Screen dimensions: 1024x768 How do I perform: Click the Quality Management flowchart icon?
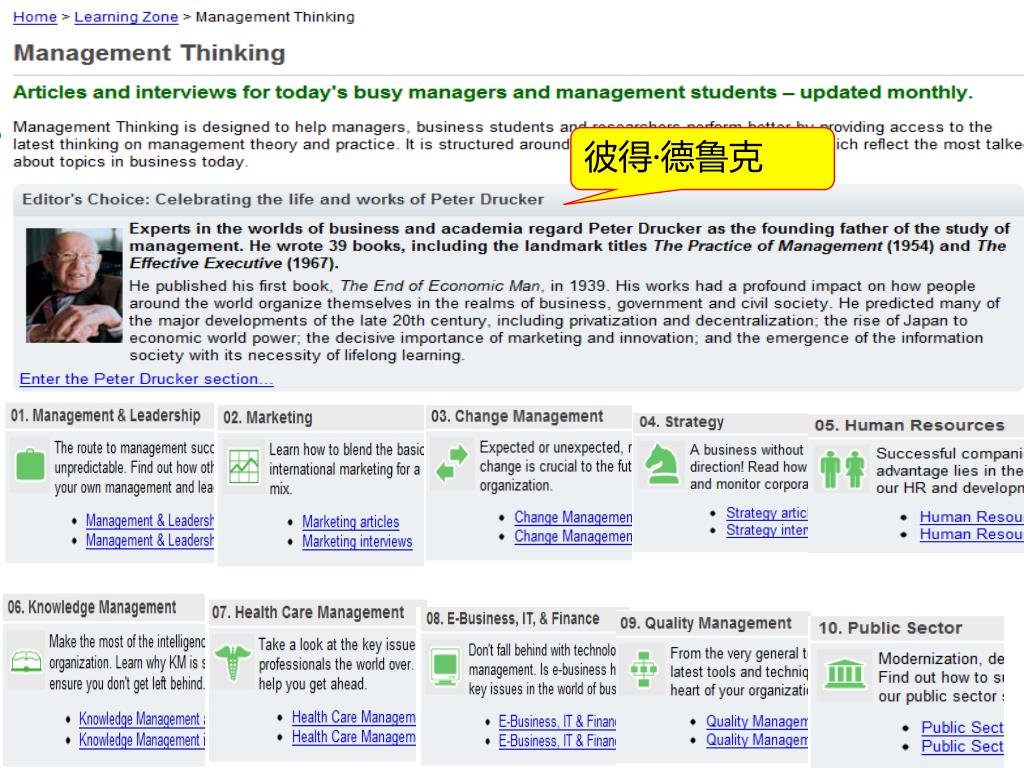tap(643, 668)
